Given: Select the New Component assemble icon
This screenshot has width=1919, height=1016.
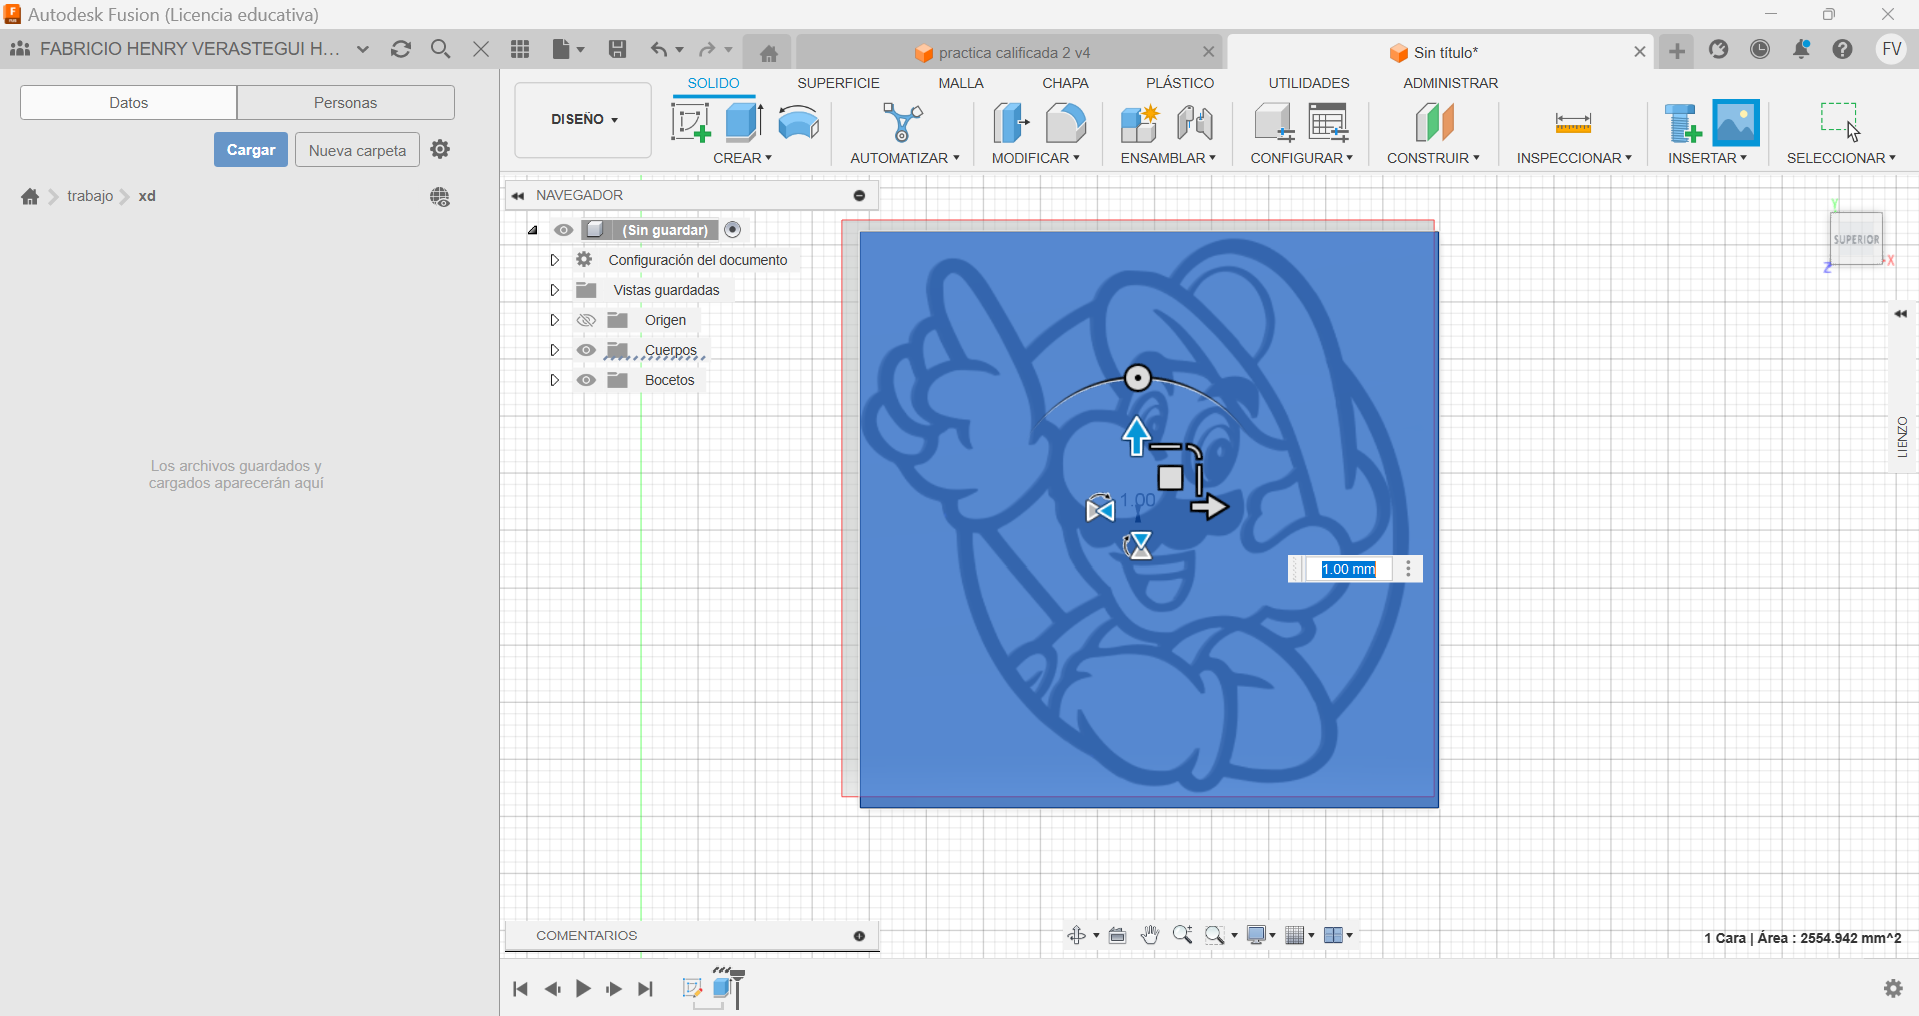Looking at the screenshot, I should point(1139,124).
